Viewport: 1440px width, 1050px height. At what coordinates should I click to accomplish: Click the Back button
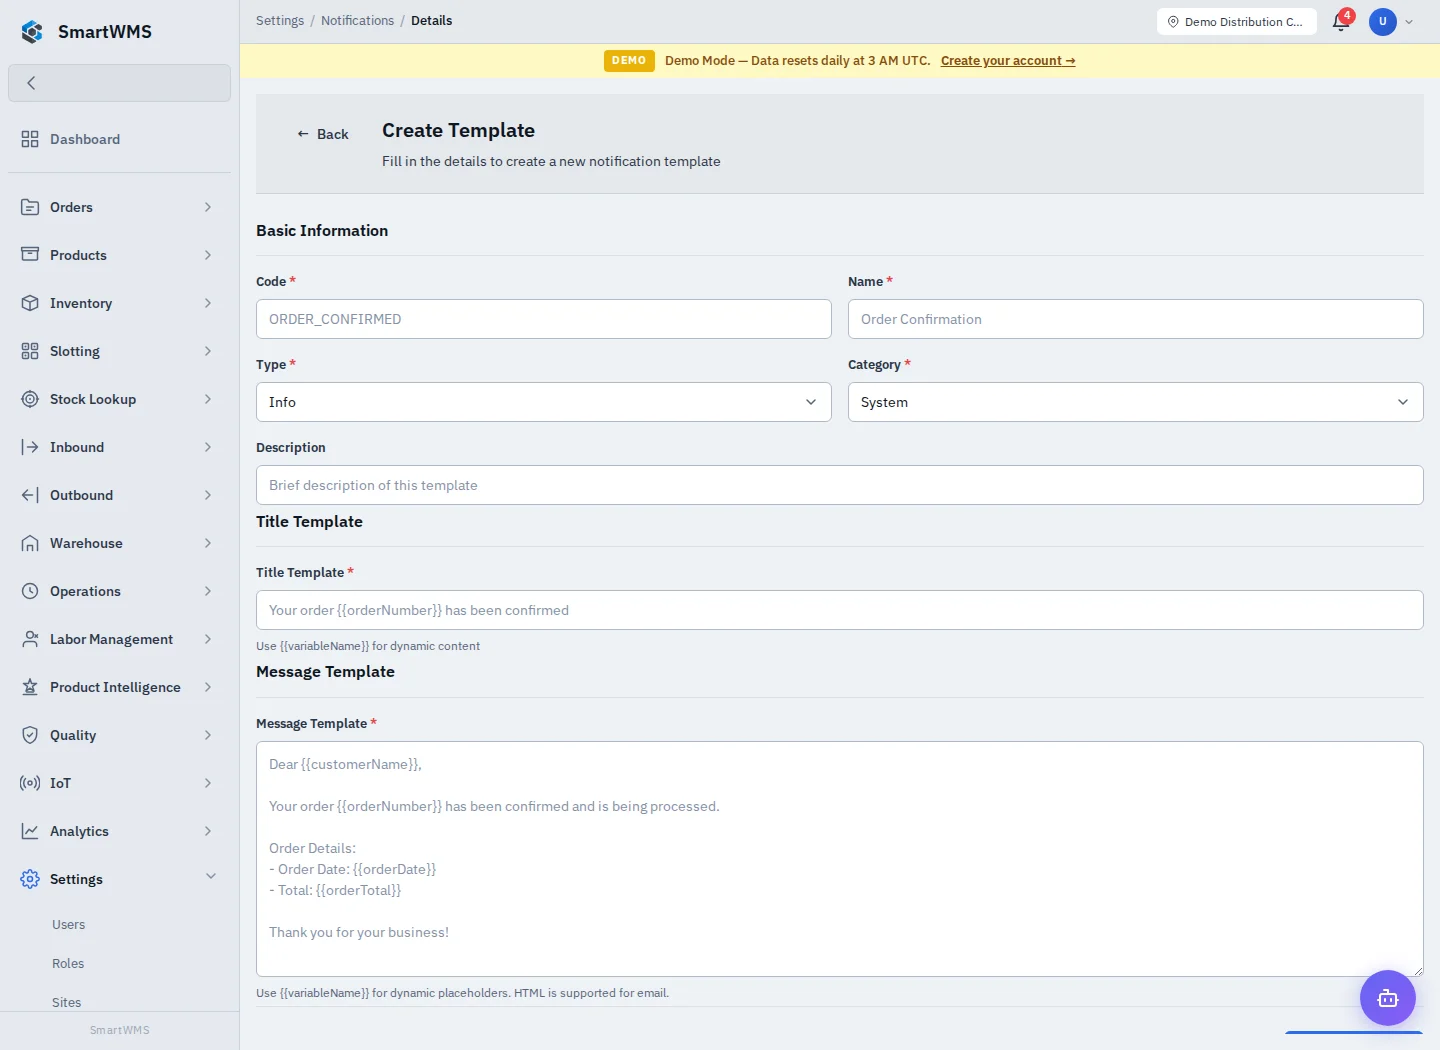tap(322, 134)
